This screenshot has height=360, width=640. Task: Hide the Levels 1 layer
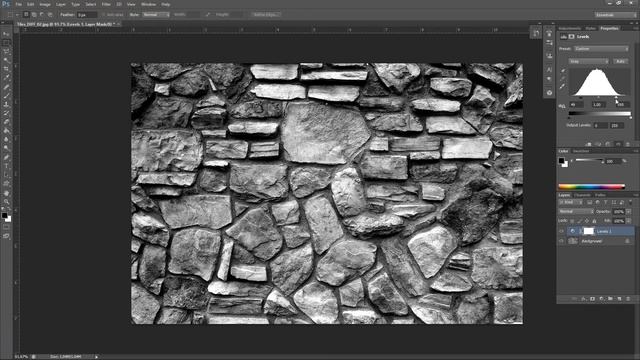point(562,231)
